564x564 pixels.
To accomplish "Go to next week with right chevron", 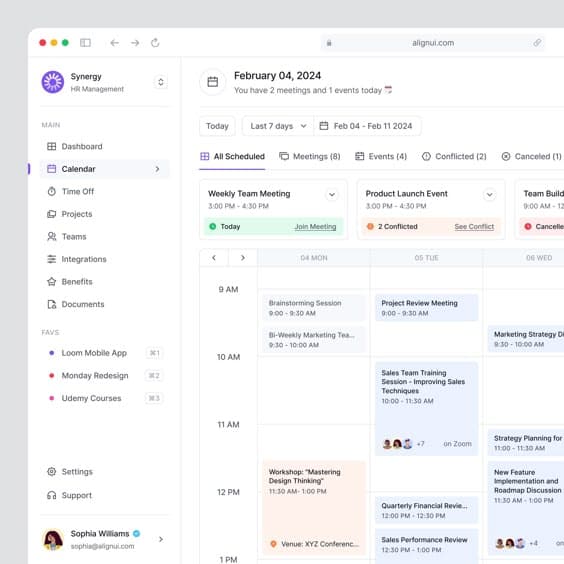I will click(x=243, y=258).
